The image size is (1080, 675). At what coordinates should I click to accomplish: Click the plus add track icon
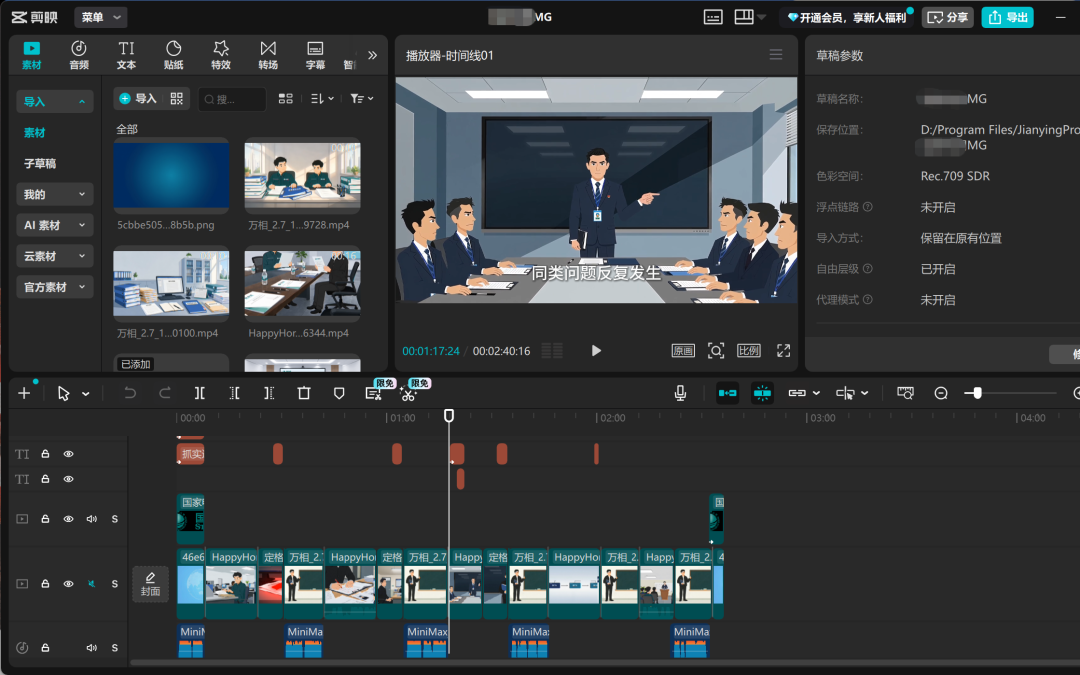tap(24, 393)
